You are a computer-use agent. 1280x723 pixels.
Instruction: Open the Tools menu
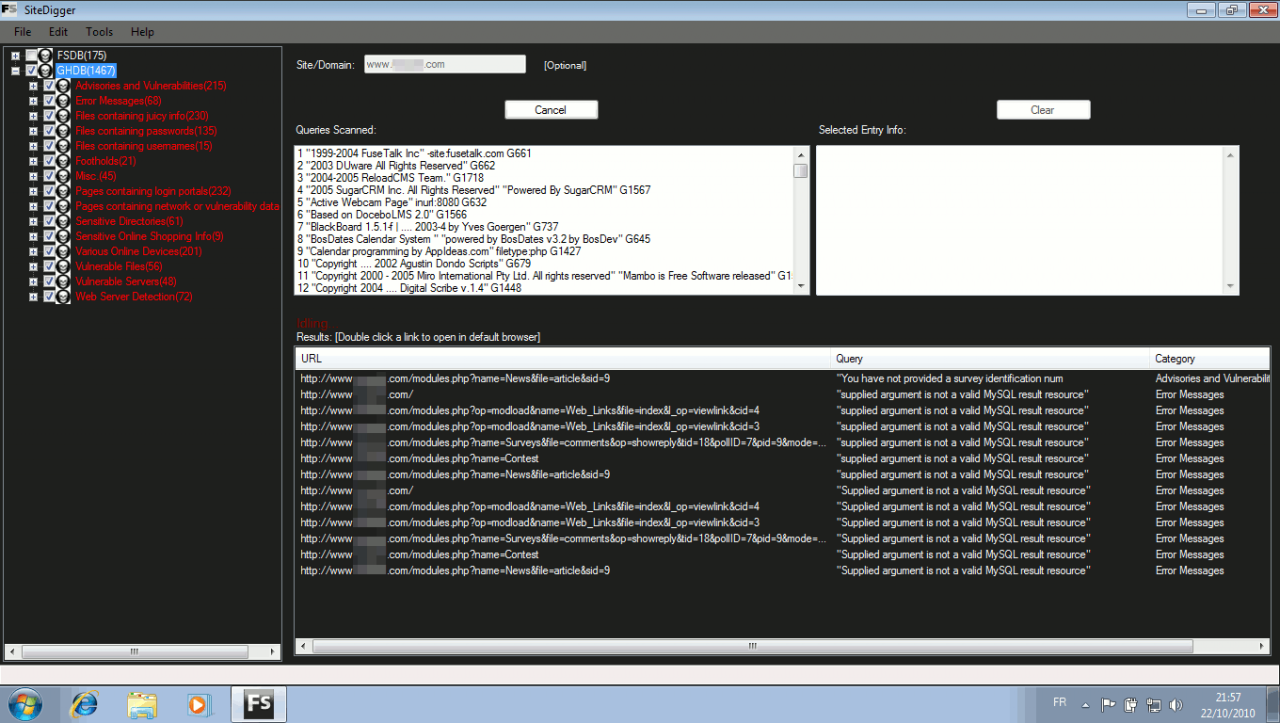pos(99,32)
